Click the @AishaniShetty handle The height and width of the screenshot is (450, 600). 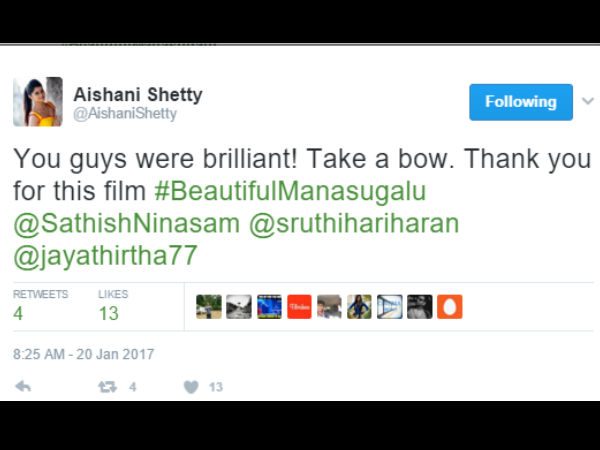125,114
